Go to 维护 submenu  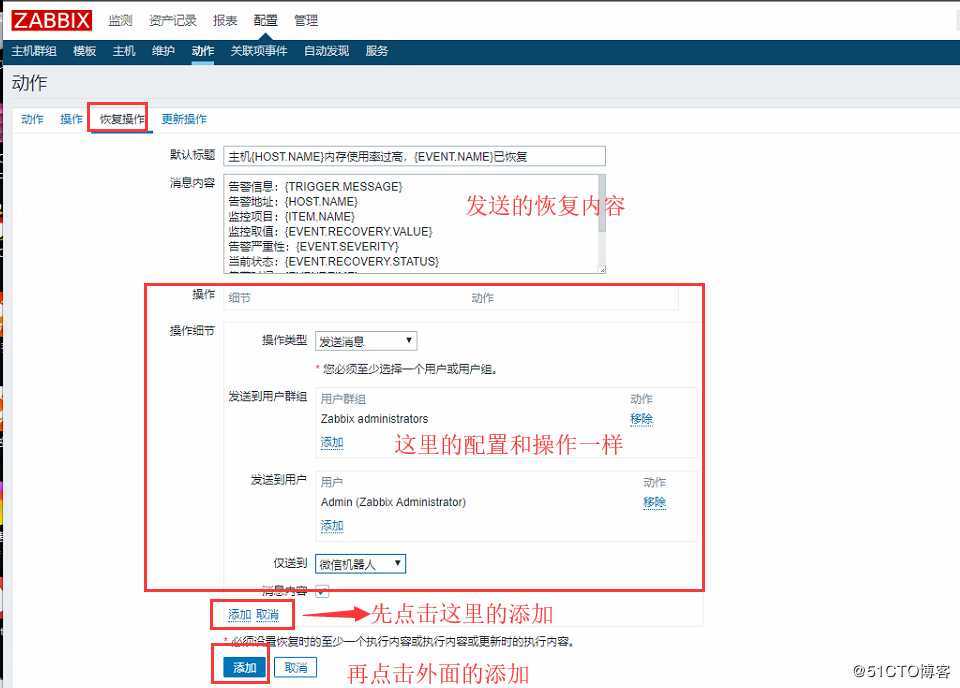[163, 51]
